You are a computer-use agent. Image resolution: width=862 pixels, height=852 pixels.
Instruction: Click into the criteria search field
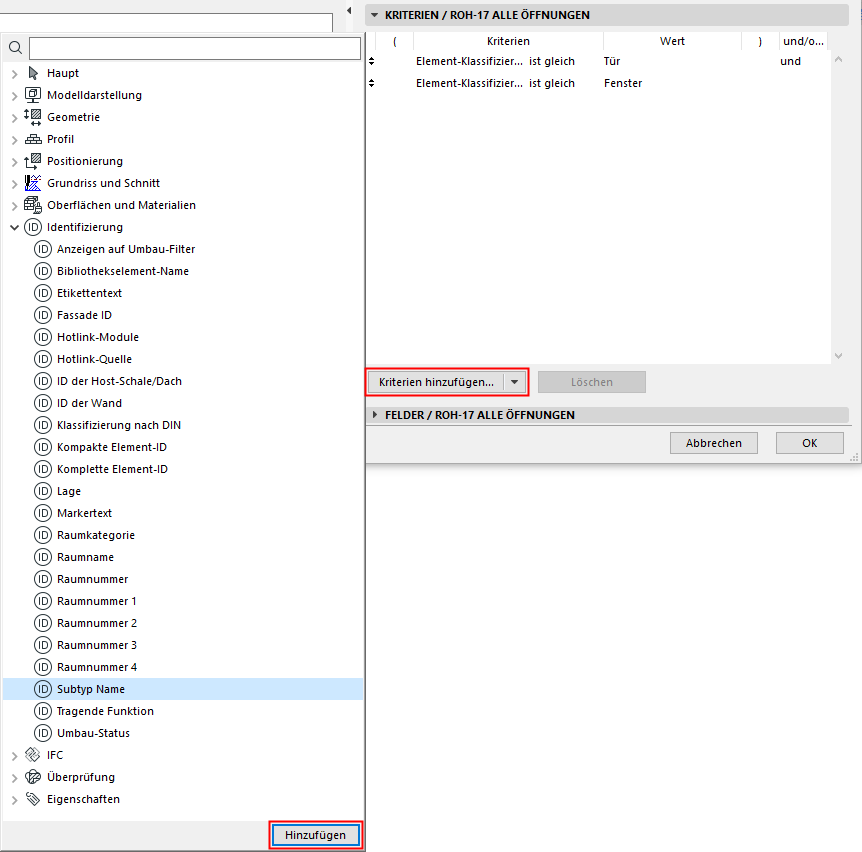click(x=195, y=48)
